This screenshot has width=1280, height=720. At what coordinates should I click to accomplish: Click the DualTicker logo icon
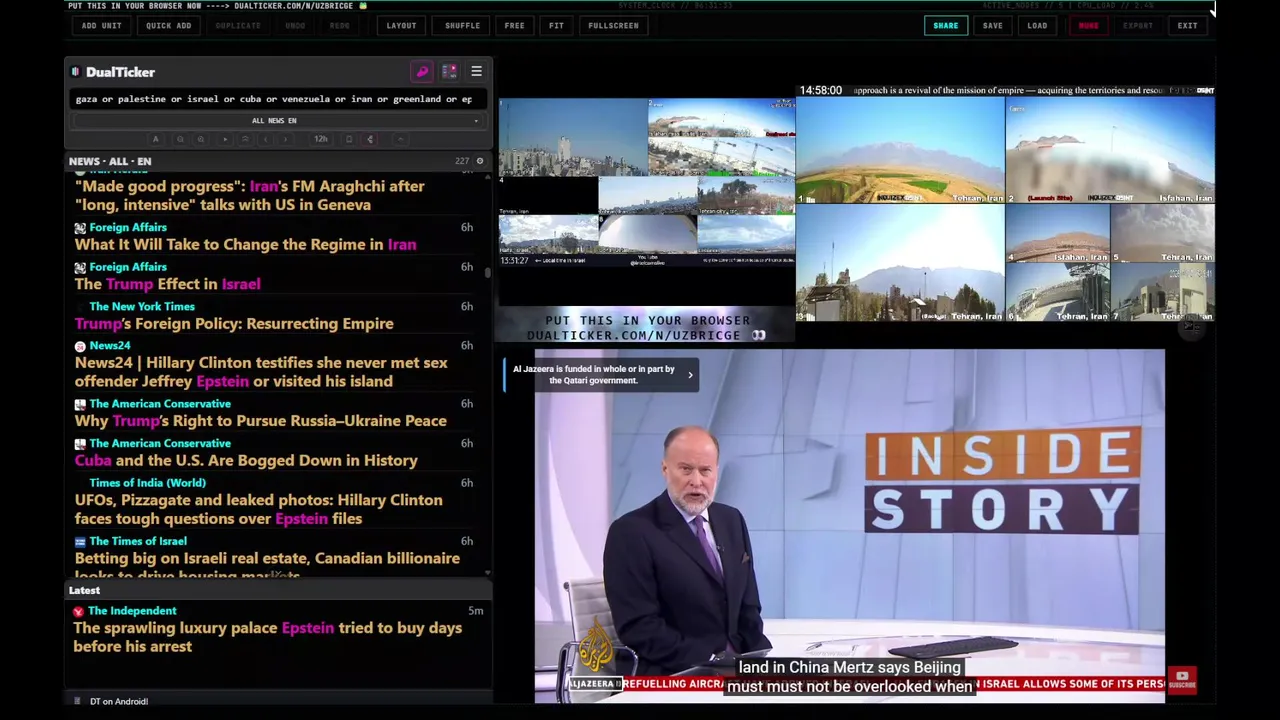coord(75,72)
